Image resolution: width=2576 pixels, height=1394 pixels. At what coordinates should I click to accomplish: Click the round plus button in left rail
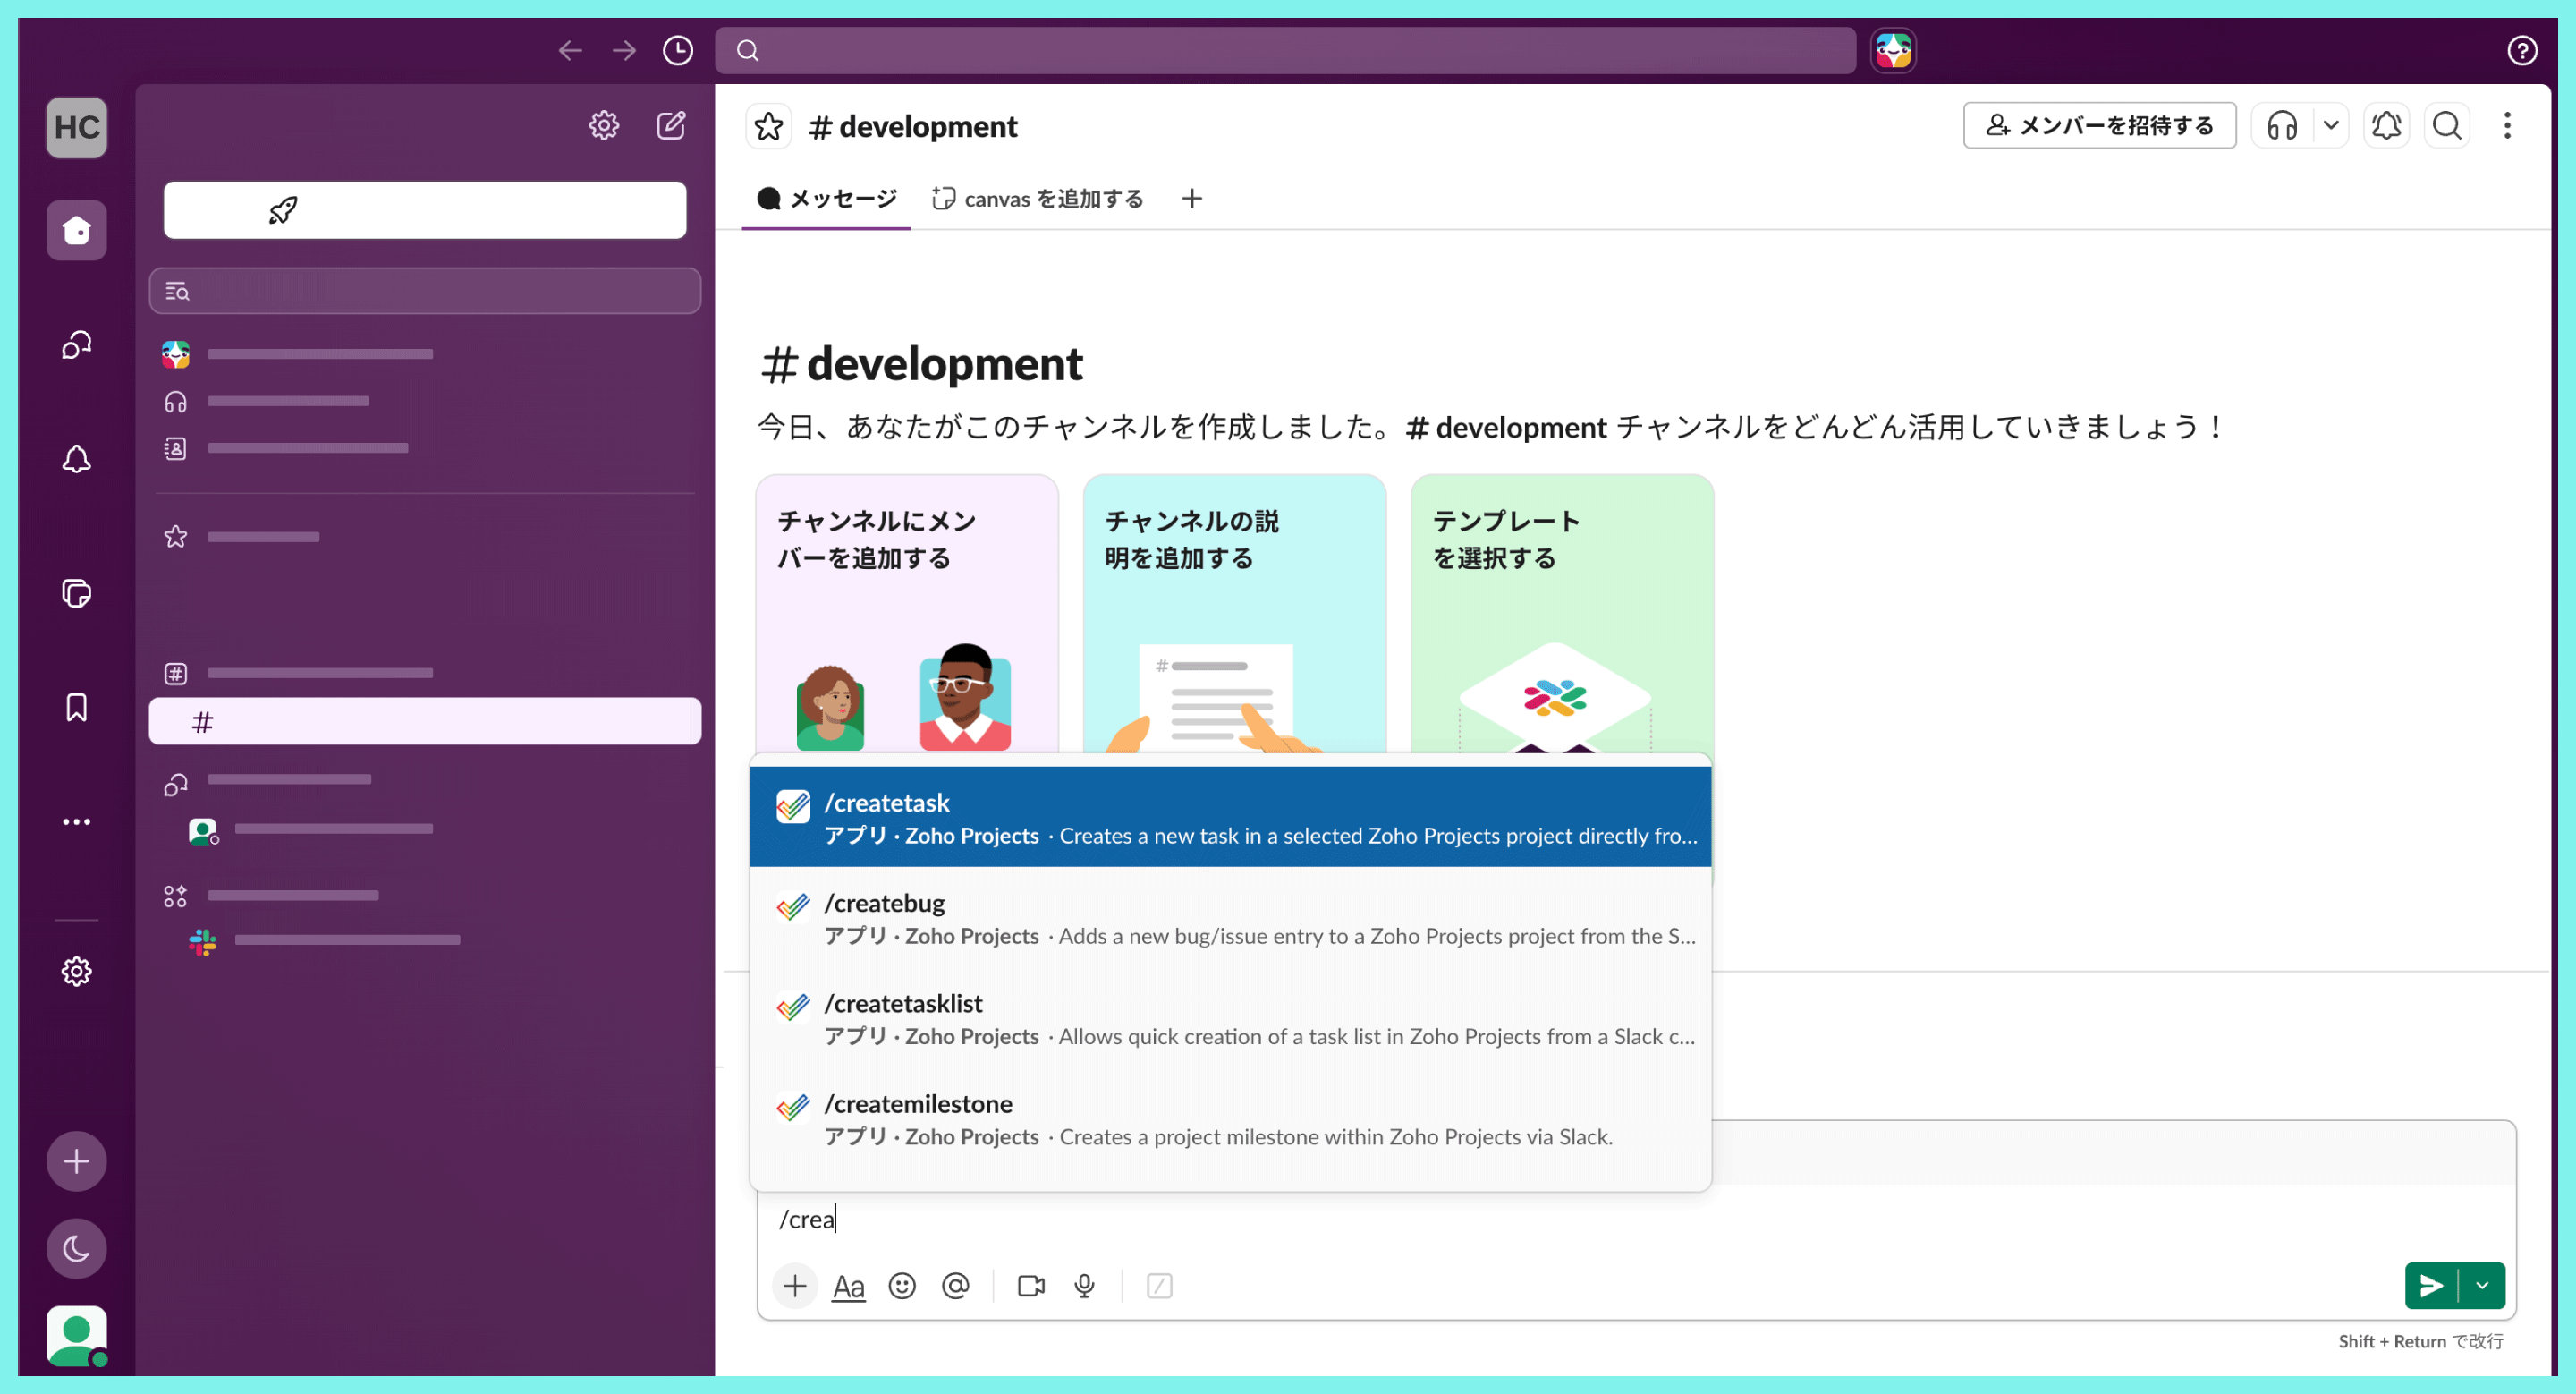click(76, 1161)
